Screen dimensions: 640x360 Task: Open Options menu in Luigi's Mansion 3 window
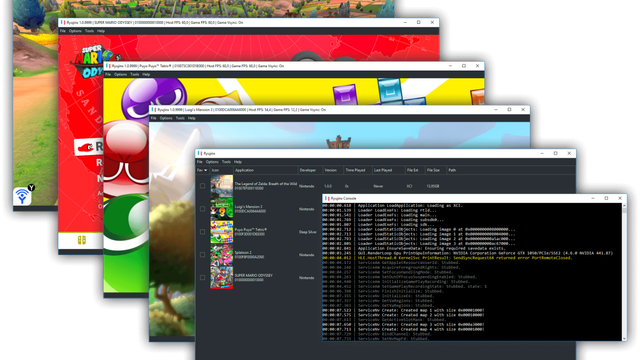(x=166, y=118)
